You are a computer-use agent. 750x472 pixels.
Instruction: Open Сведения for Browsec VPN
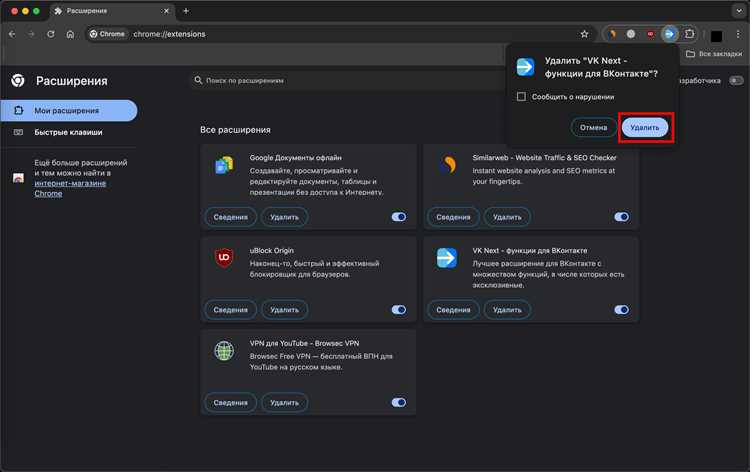tap(231, 403)
